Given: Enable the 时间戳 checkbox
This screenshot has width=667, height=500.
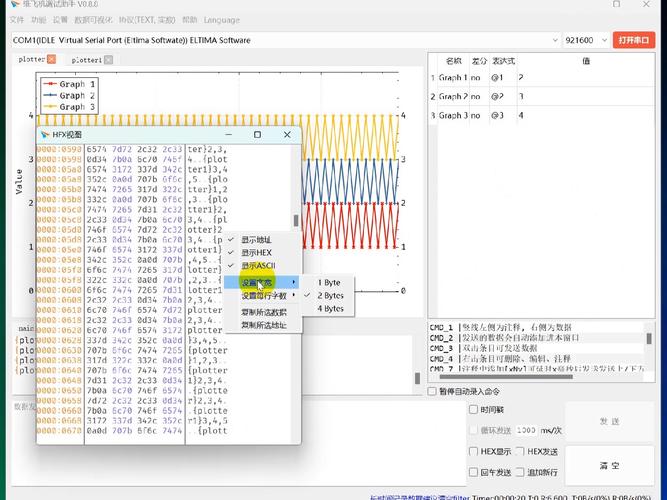Looking at the screenshot, I should 473,409.
